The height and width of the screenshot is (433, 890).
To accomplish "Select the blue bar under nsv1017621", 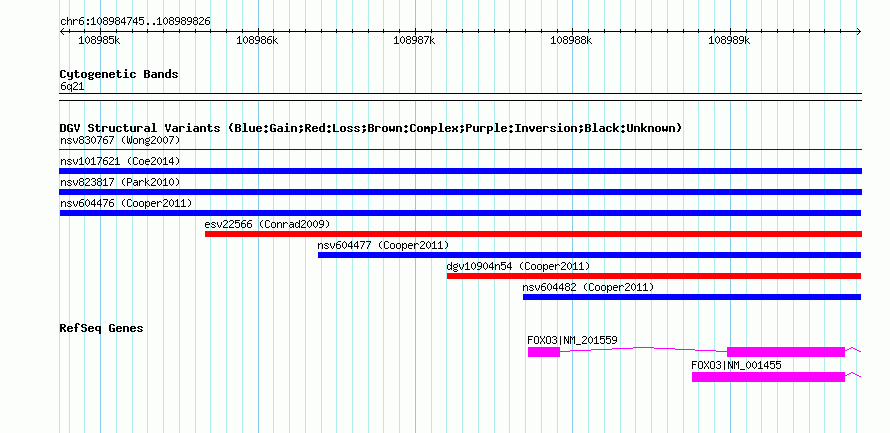I will (x=460, y=171).
